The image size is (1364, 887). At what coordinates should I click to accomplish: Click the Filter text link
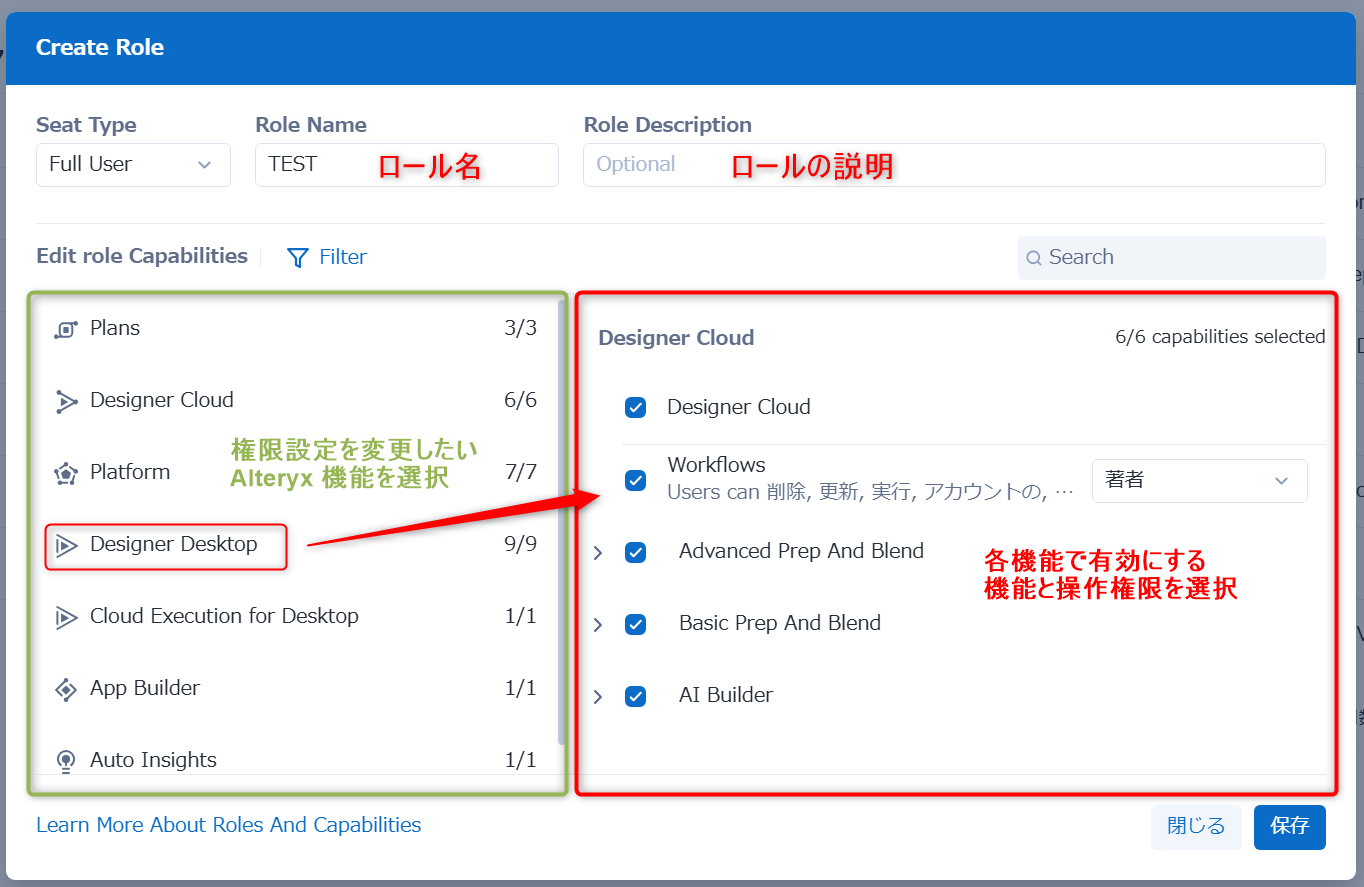343,257
